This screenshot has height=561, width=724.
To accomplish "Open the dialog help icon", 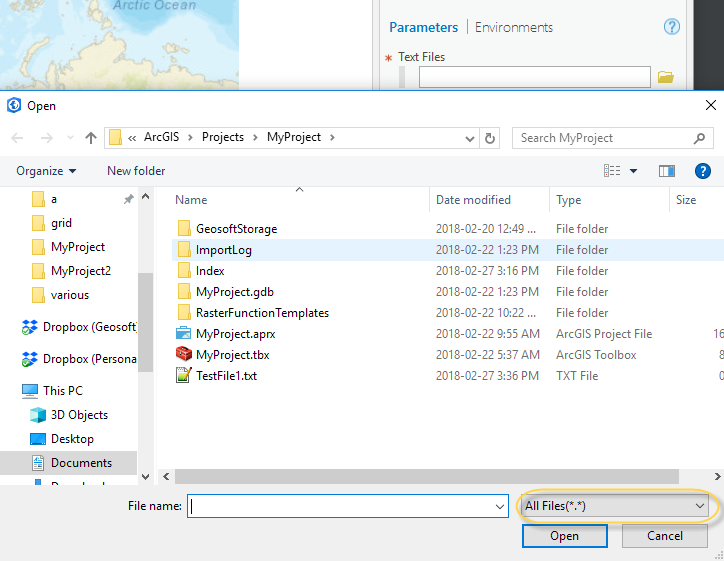I will pyautogui.click(x=702, y=171).
